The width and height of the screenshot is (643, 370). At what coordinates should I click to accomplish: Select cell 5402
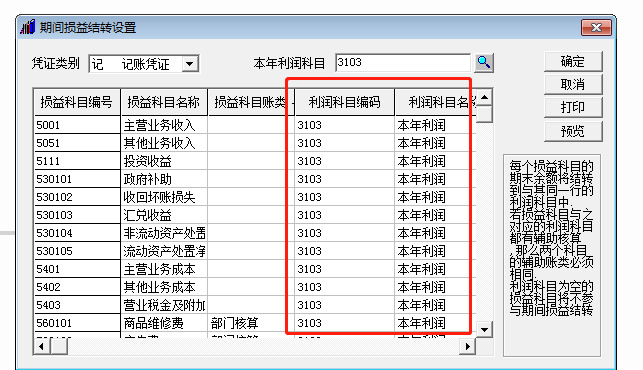click(x=77, y=287)
